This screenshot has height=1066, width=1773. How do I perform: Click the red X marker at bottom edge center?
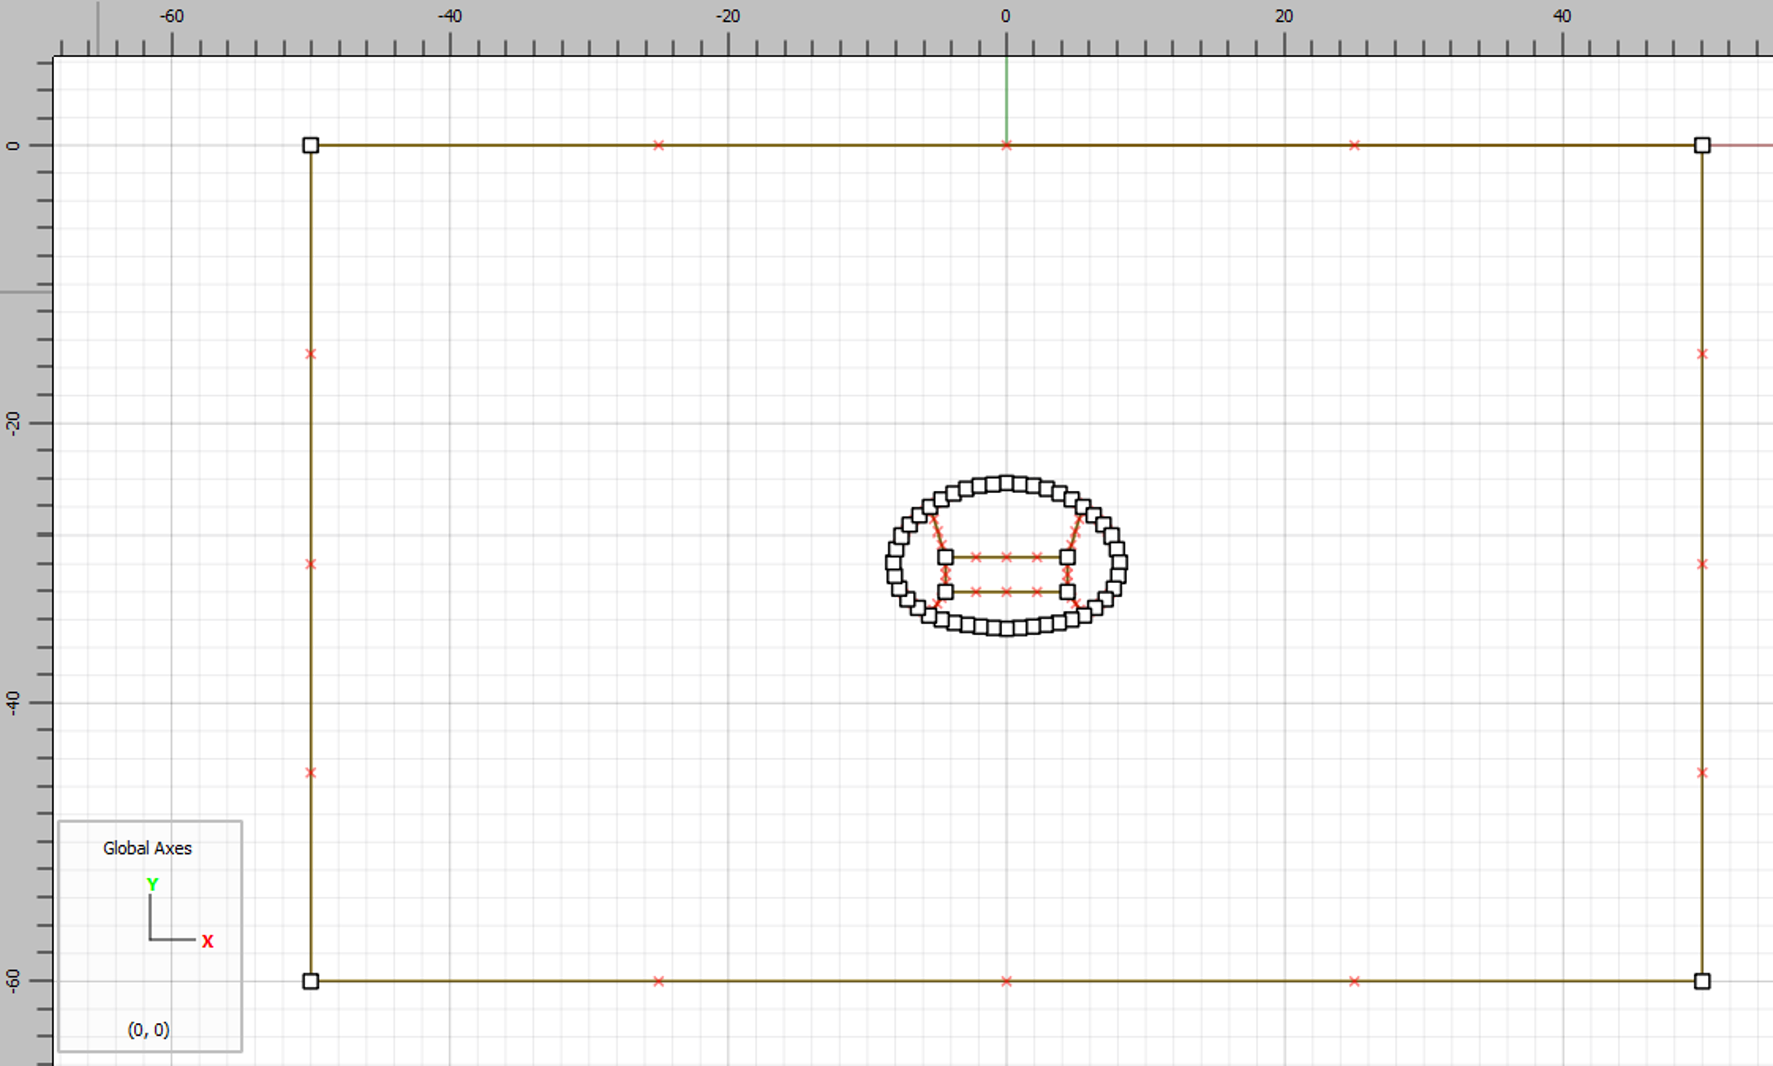pos(1006,981)
